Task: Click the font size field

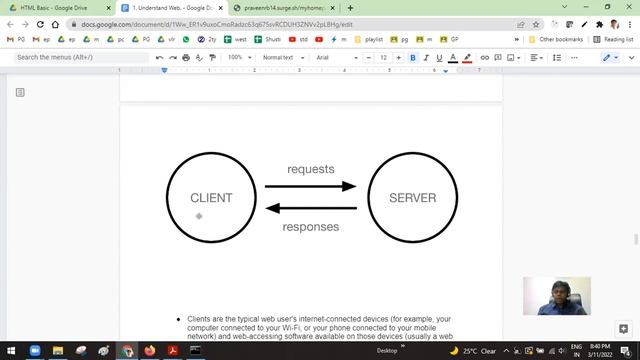Action: [383, 58]
